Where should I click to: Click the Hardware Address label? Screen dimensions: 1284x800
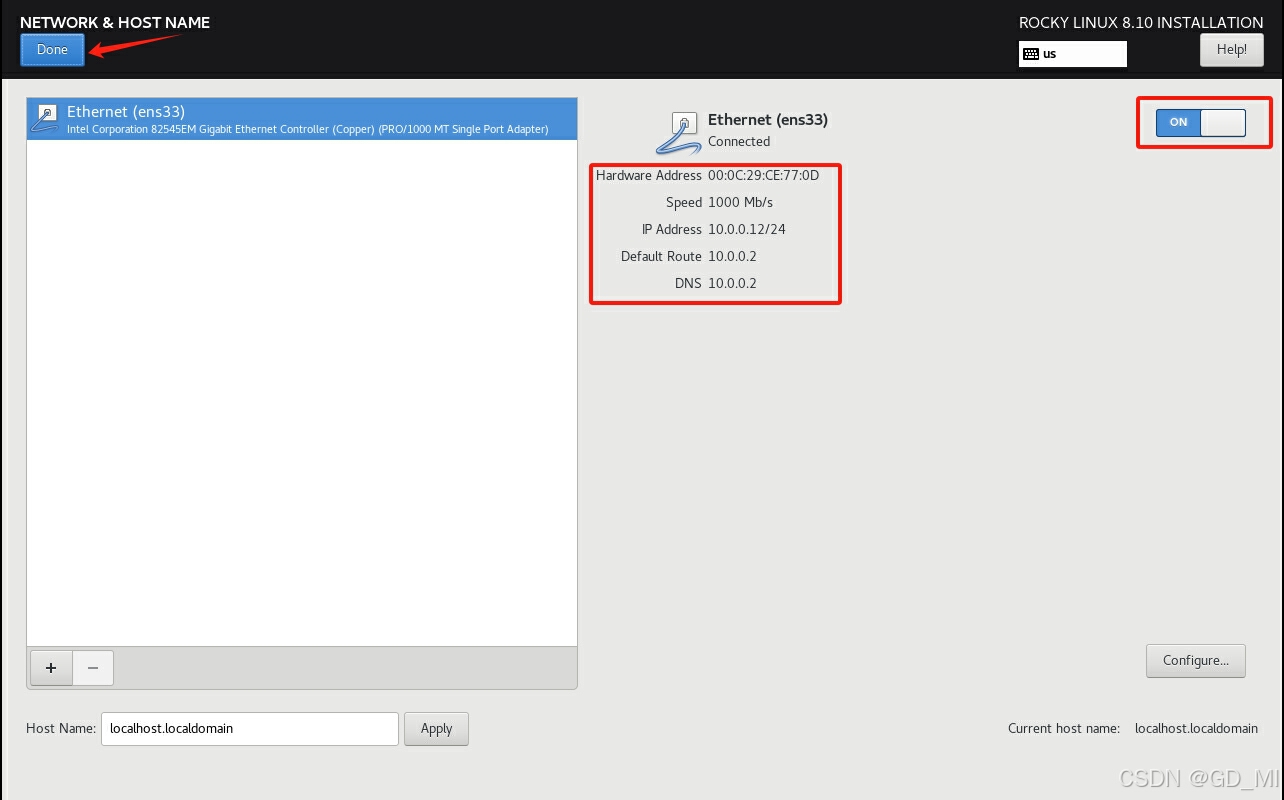click(649, 175)
